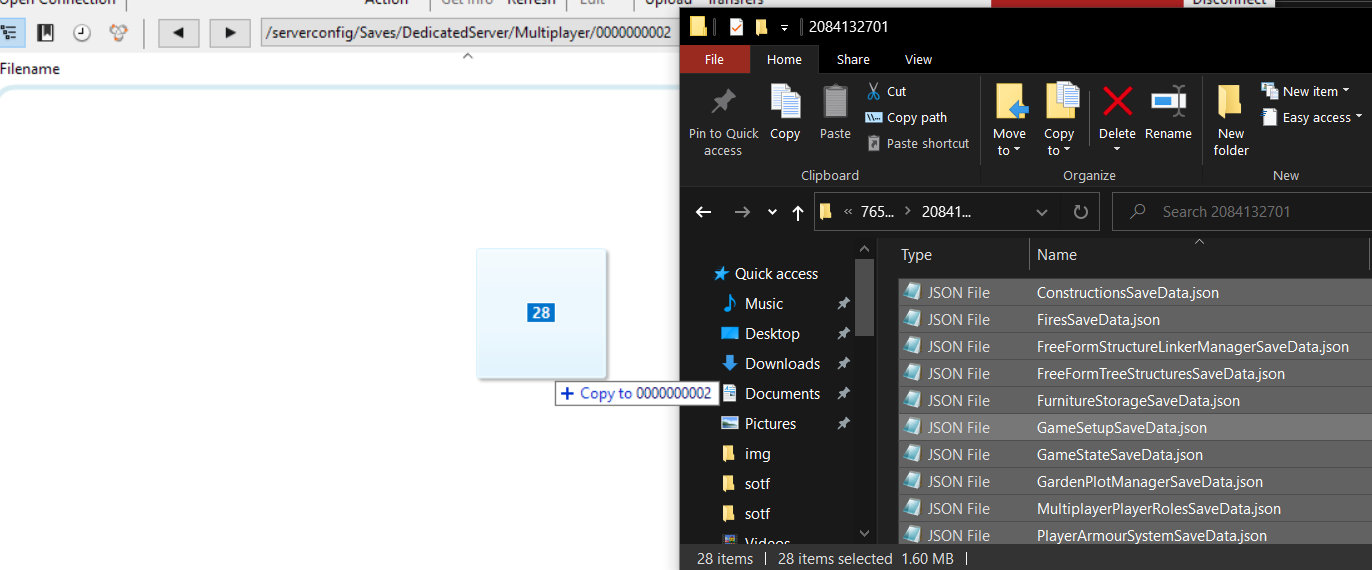Open Downloads in Quick access
The image size is (1372, 570).
782,363
